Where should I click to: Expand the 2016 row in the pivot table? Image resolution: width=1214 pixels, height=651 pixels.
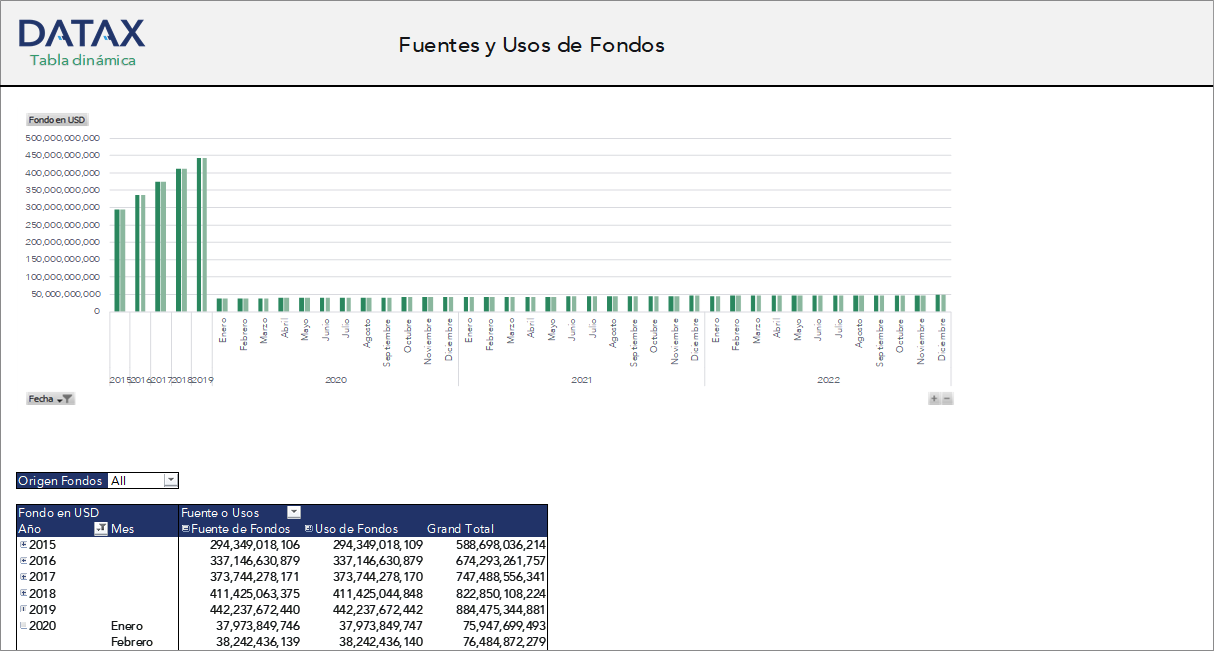click(x=22, y=560)
